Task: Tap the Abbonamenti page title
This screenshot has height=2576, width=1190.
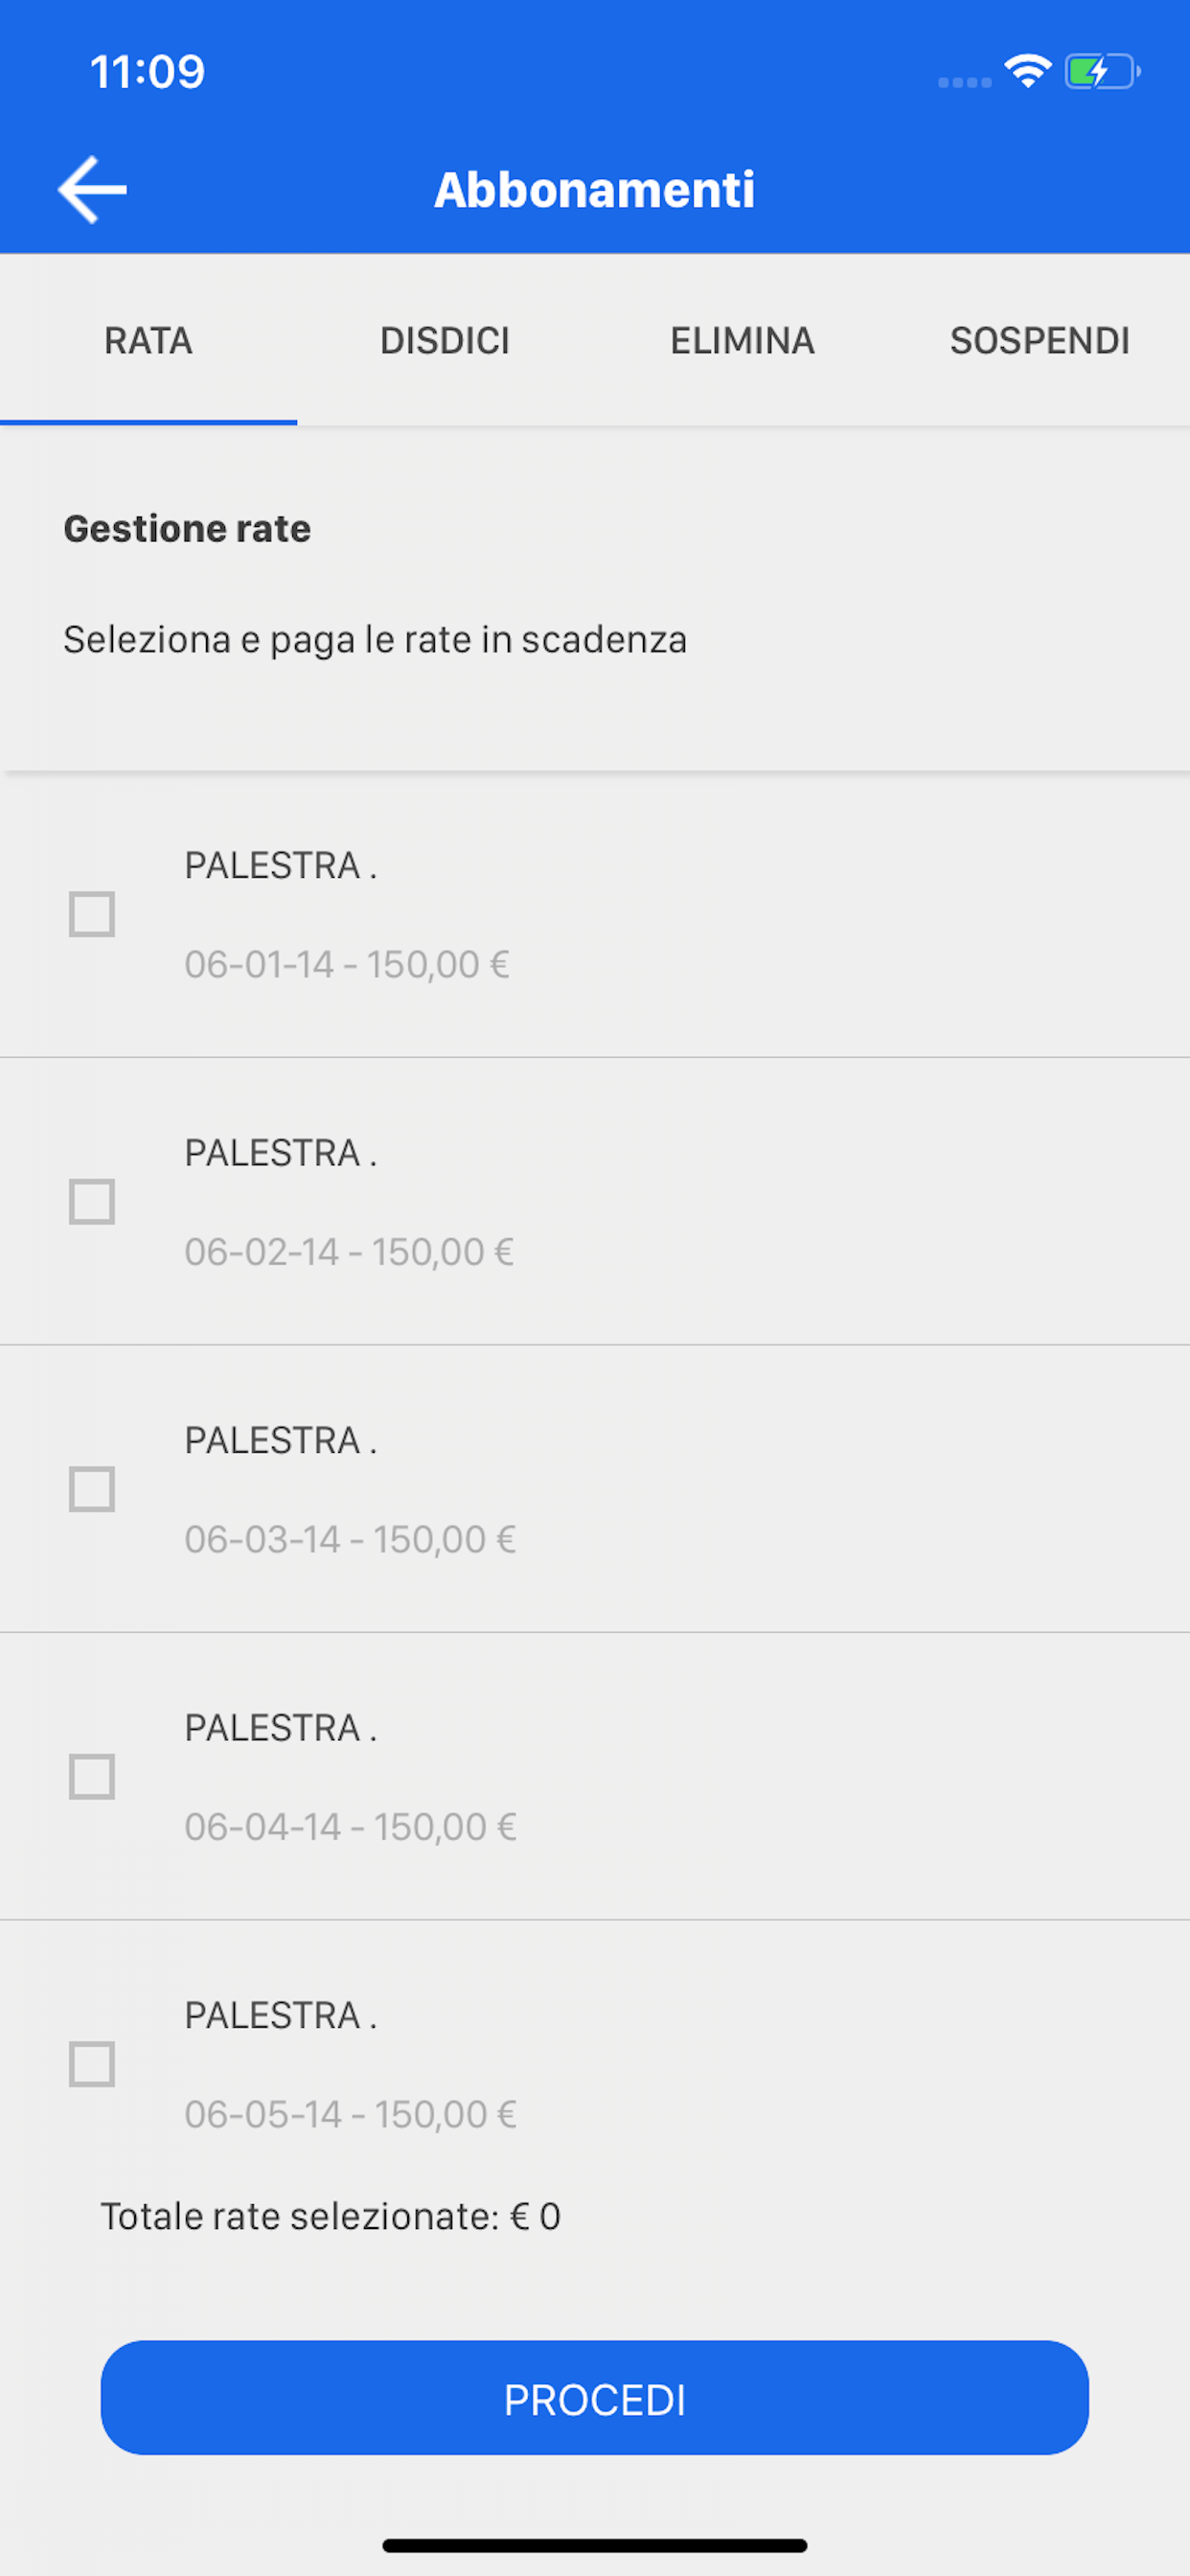Action: pos(594,190)
